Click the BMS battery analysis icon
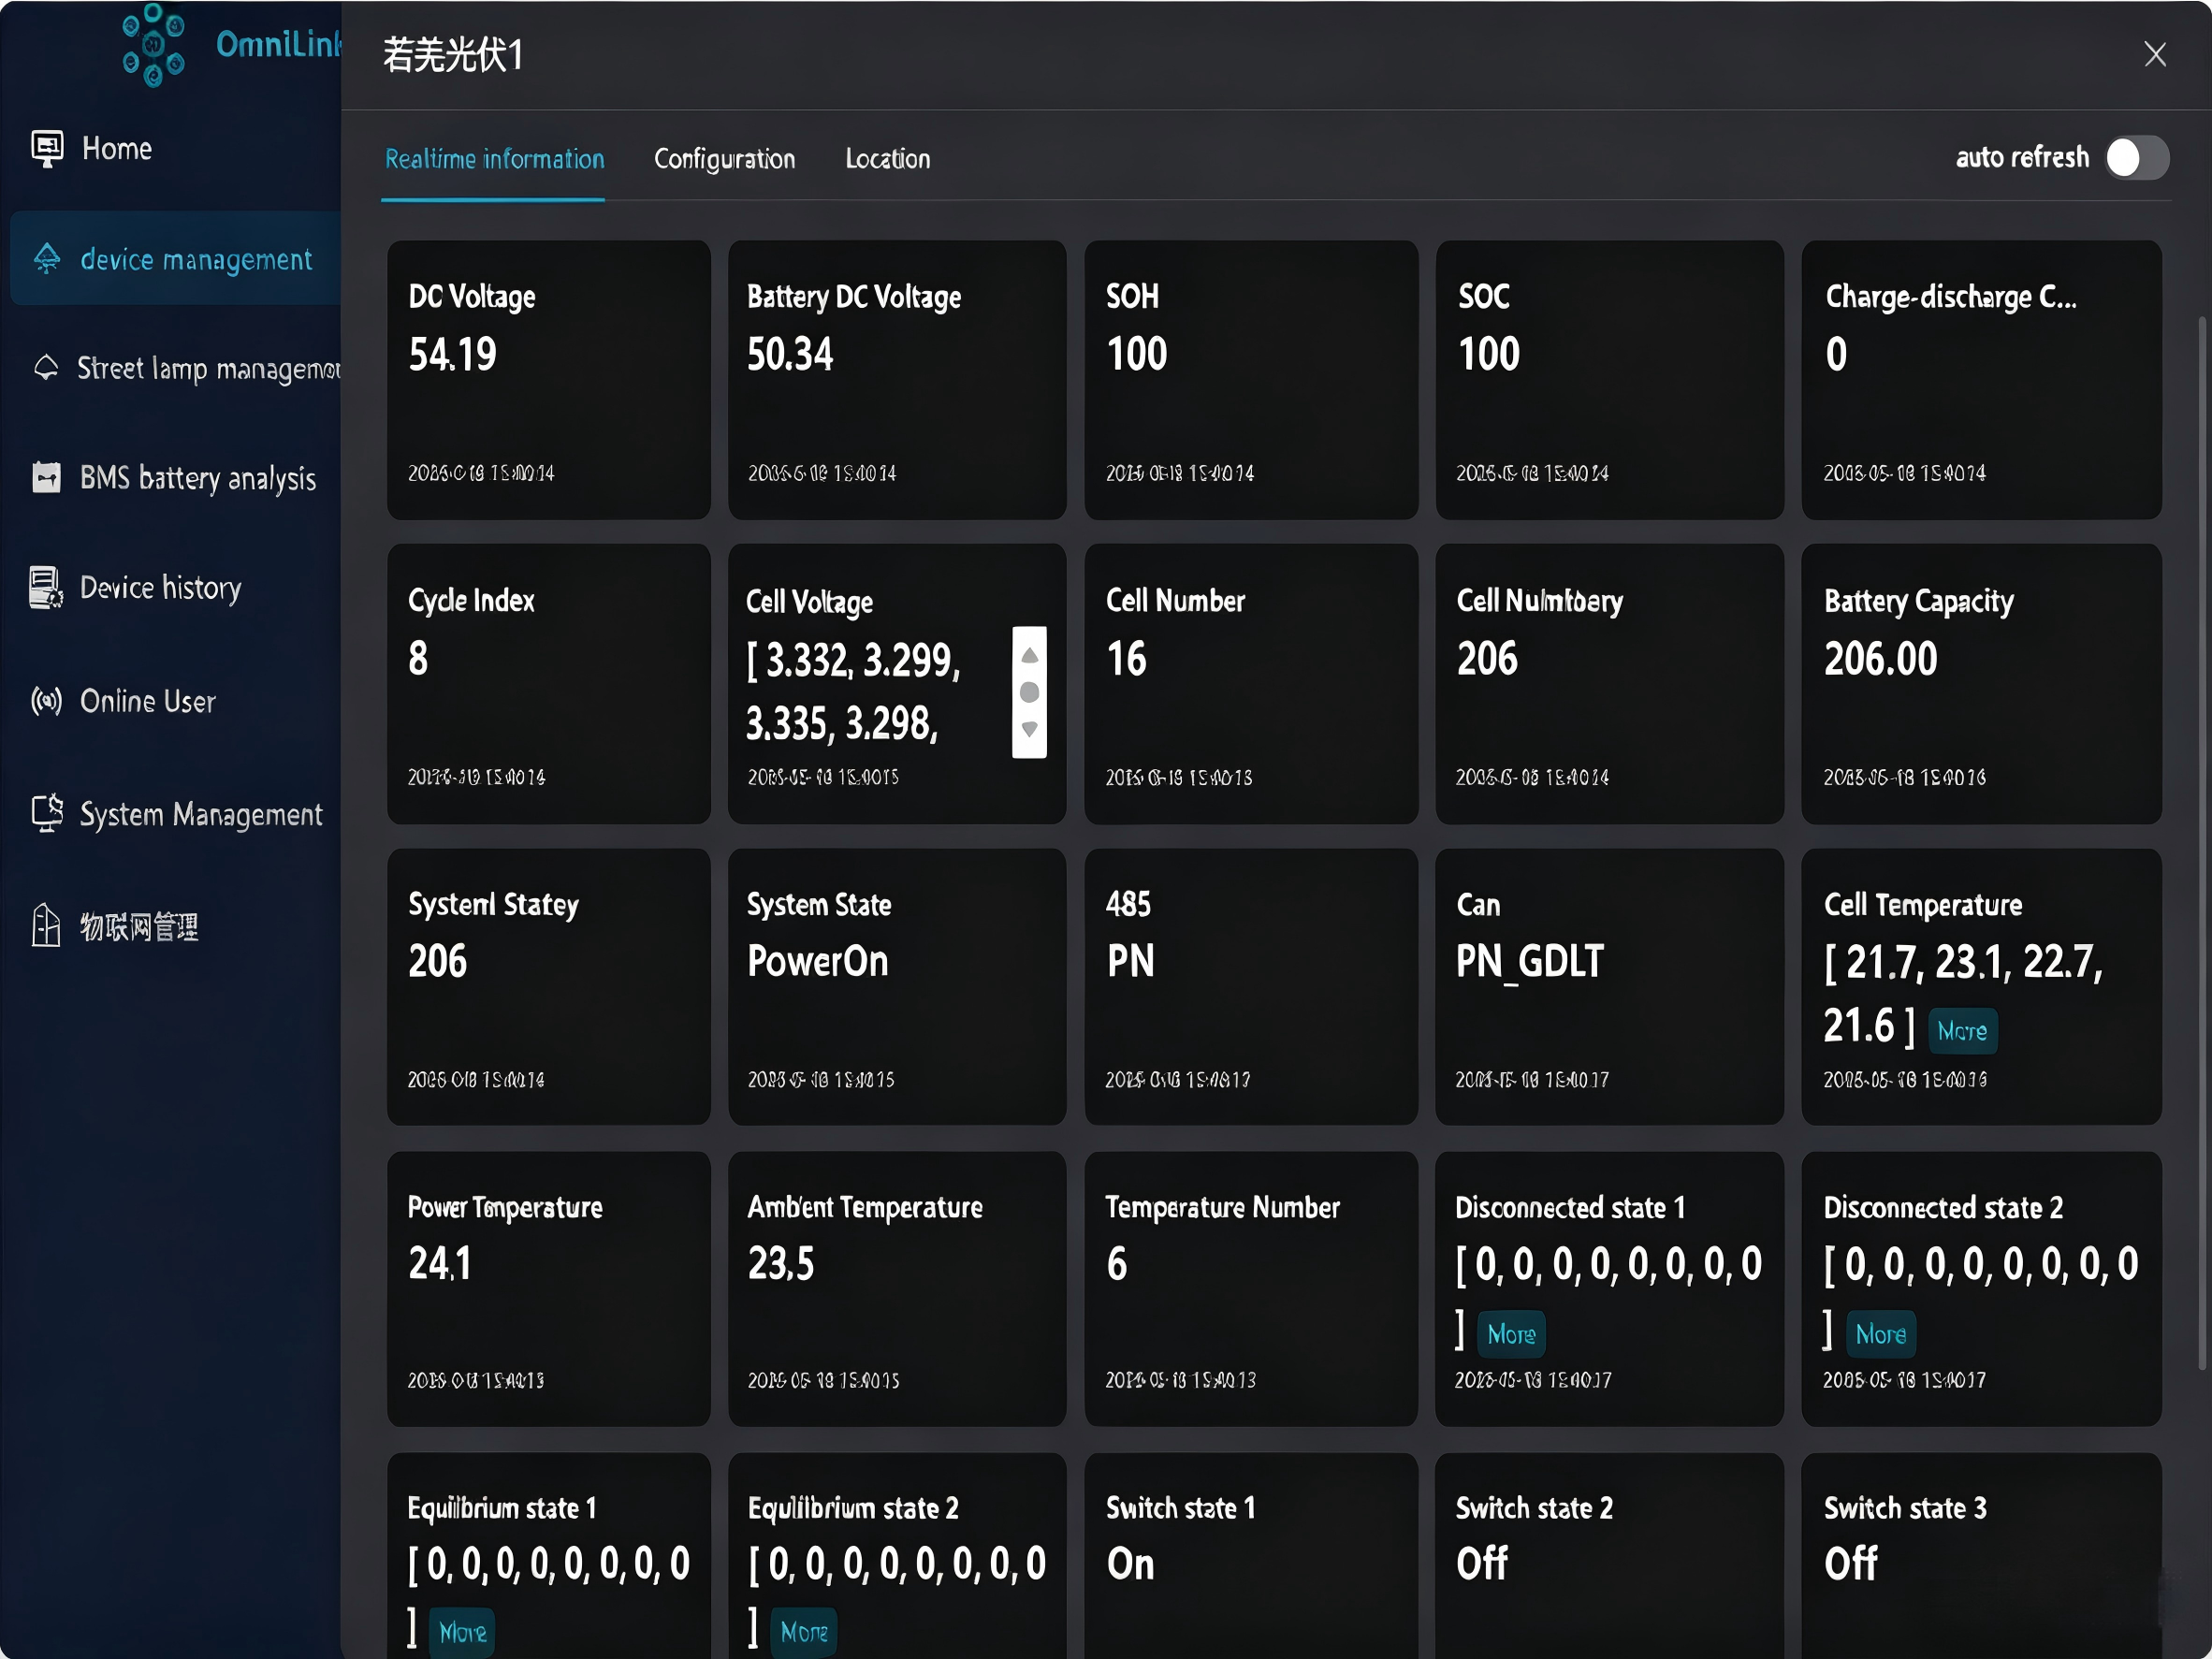 (x=46, y=477)
